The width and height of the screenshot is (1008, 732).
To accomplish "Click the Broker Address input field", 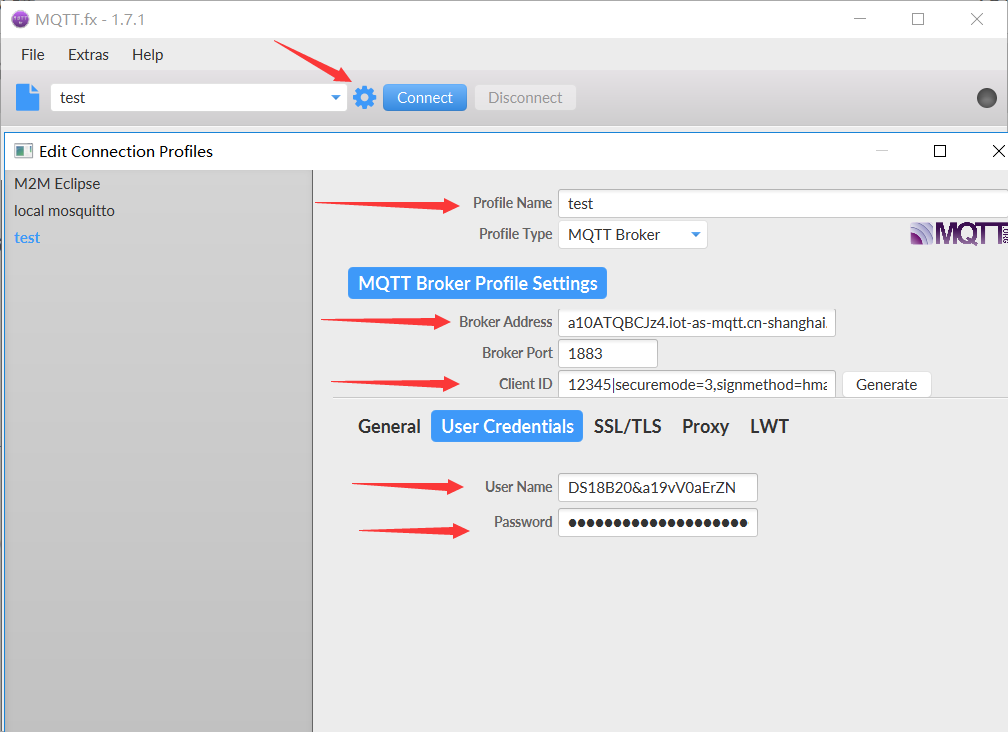I will click(697, 323).
